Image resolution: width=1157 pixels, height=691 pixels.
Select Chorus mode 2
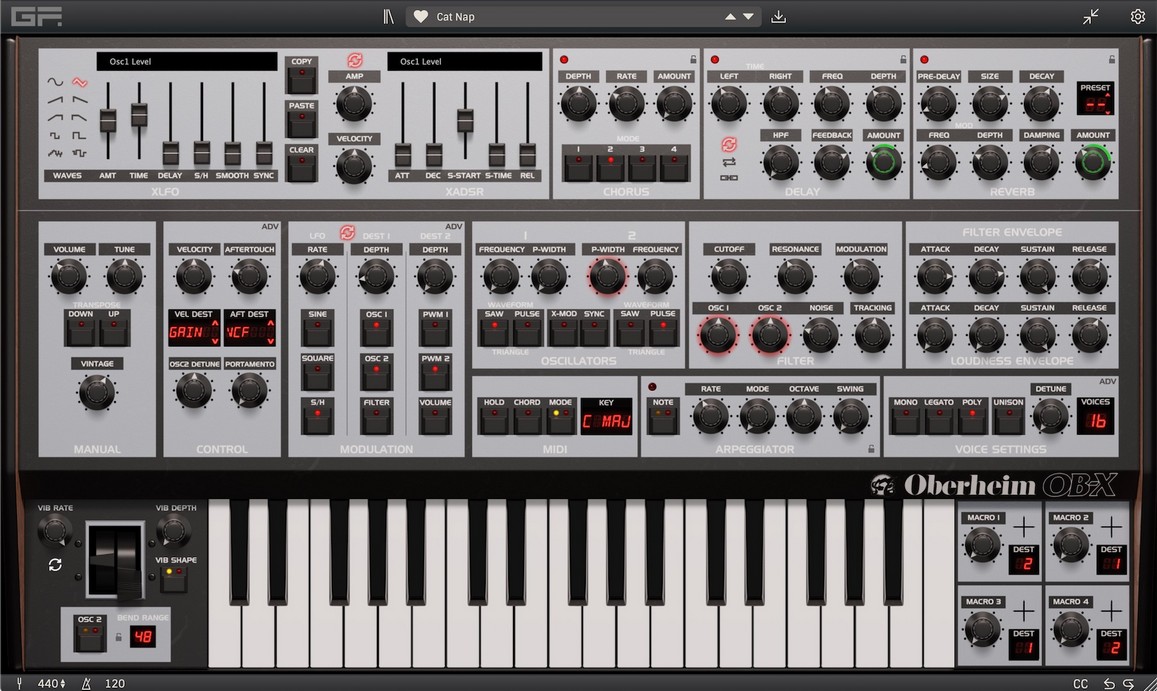pos(610,166)
